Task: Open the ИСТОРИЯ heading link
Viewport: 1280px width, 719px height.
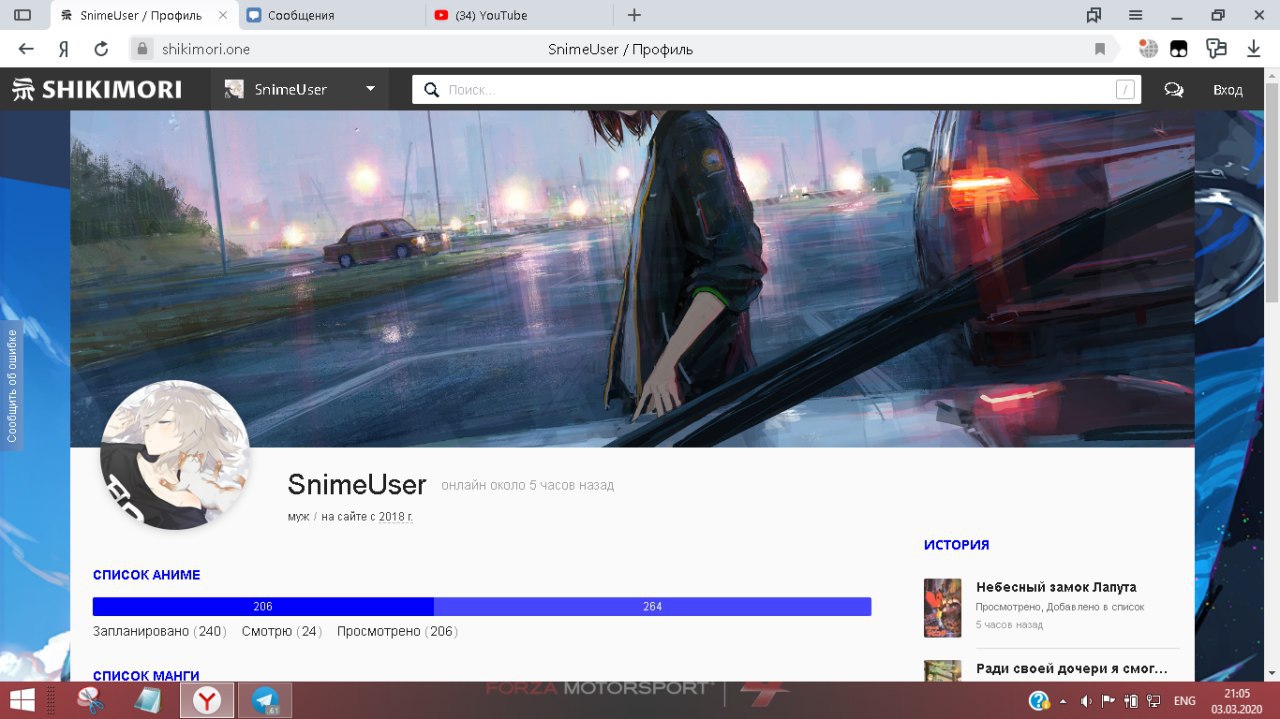Action: (956, 545)
